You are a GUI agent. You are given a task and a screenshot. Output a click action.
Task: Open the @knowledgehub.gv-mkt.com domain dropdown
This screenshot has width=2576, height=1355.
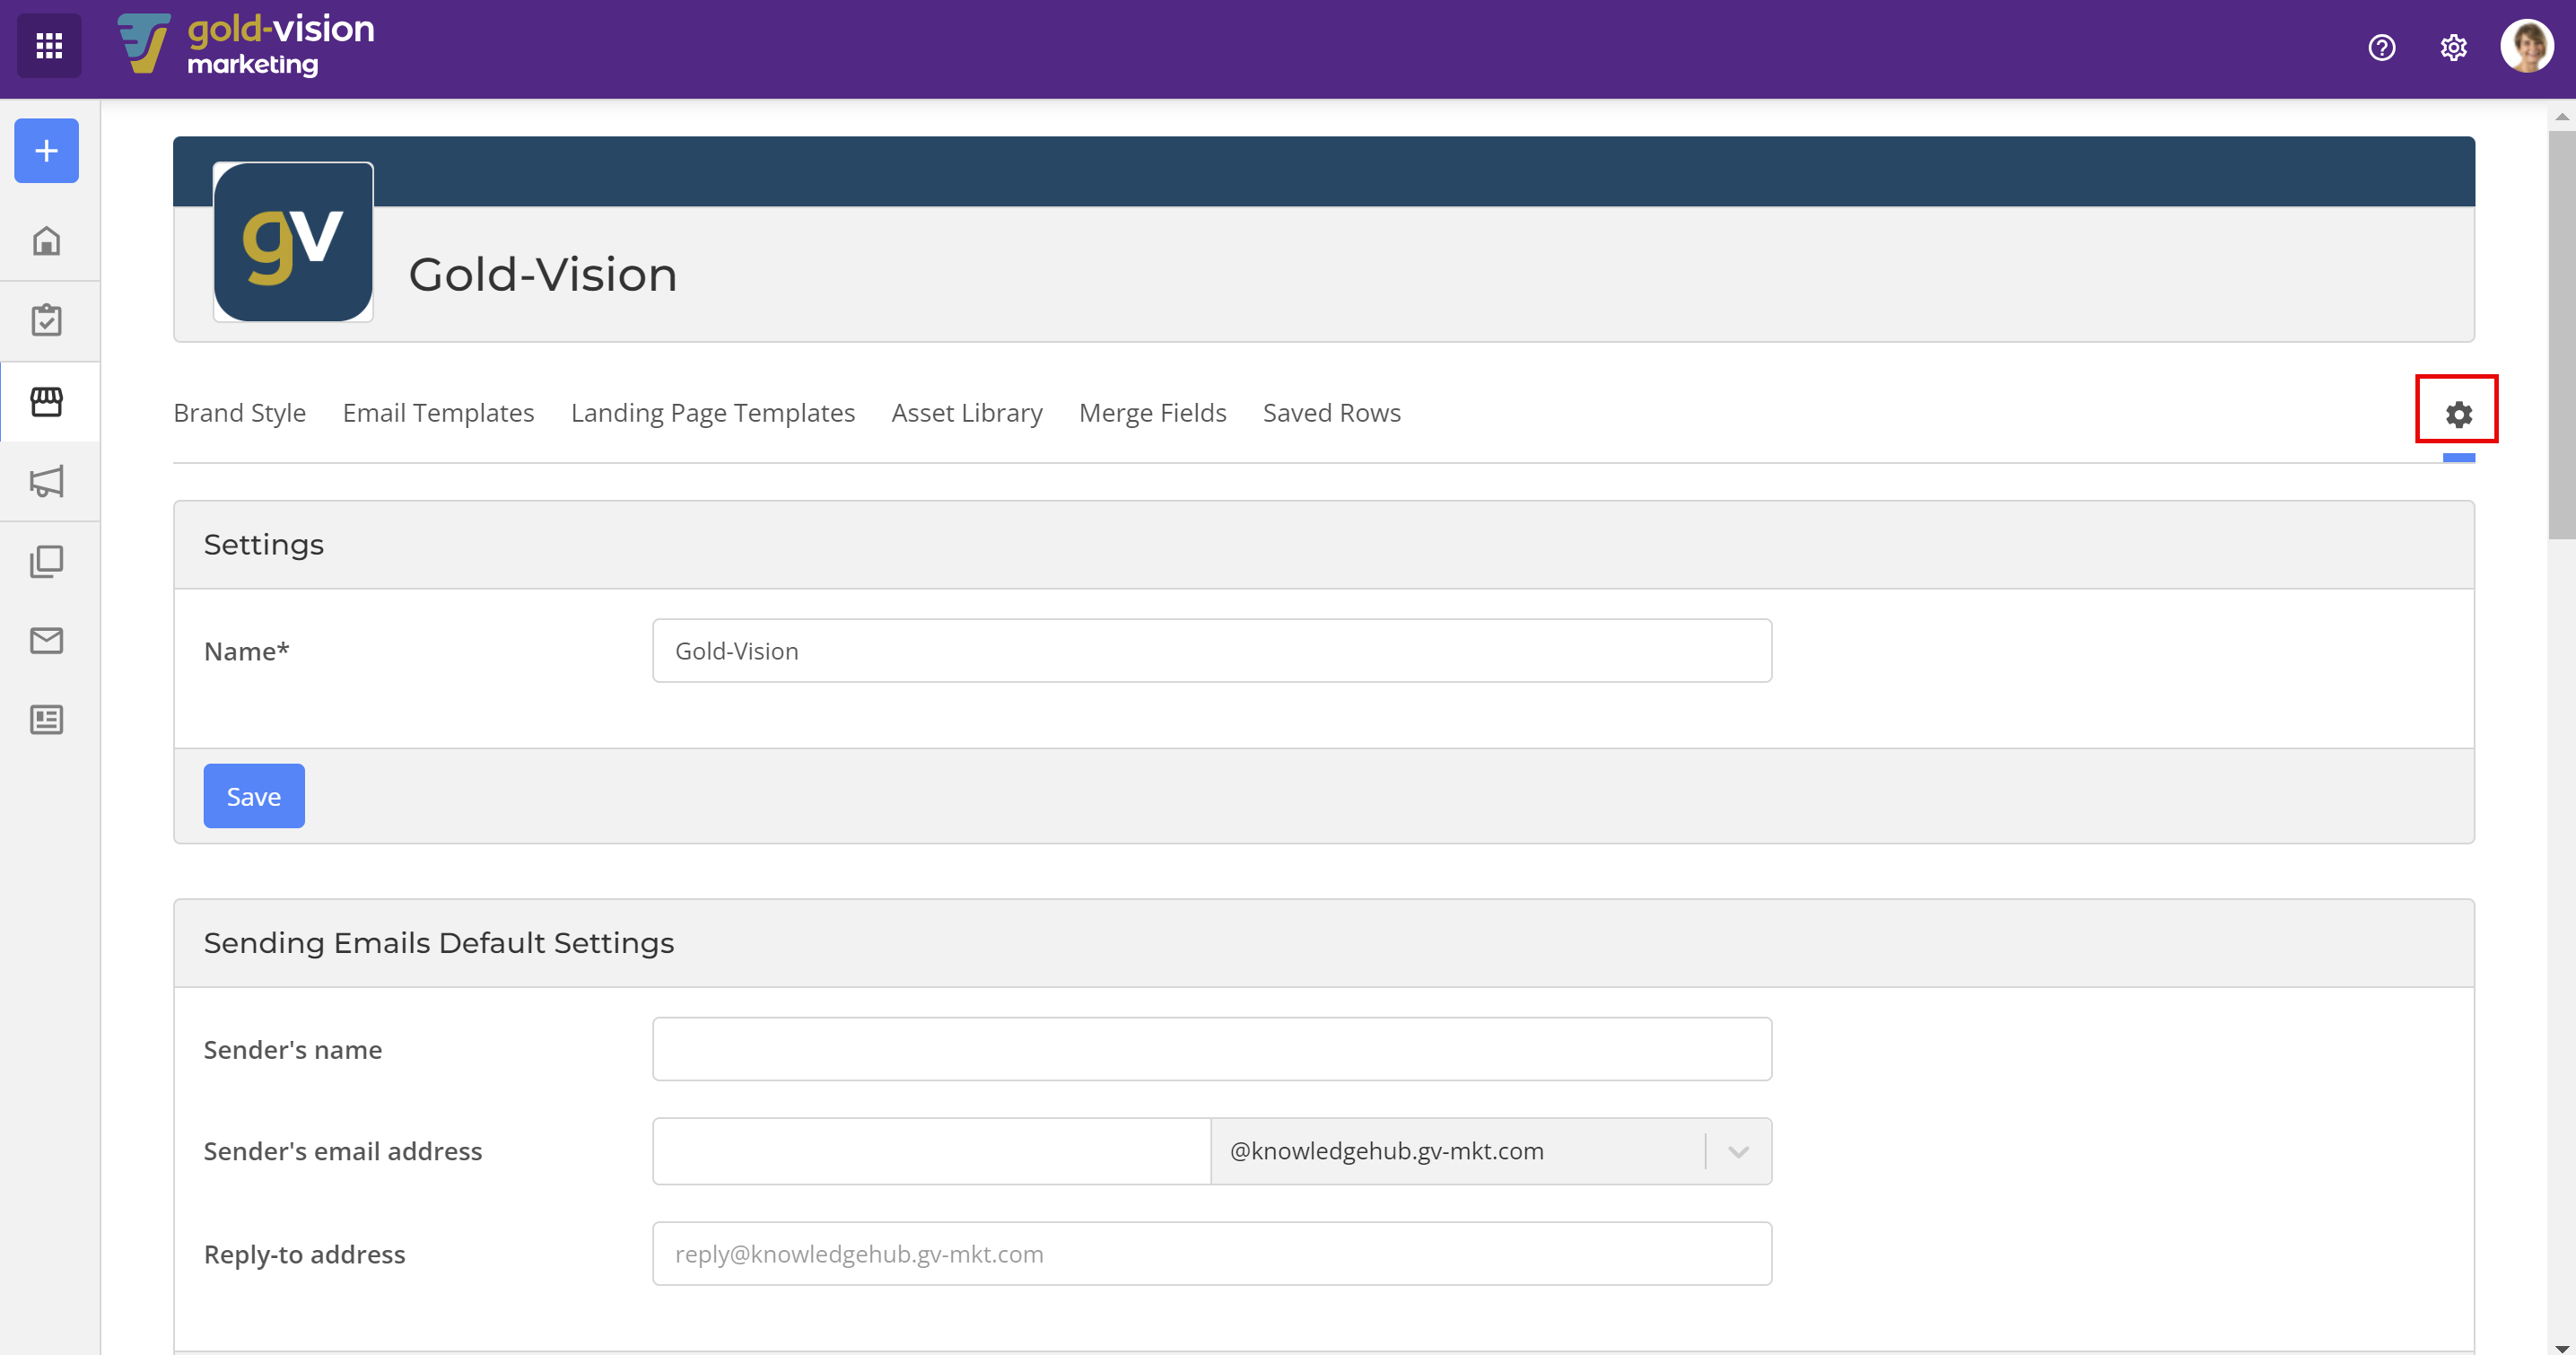(x=1491, y=1151)
